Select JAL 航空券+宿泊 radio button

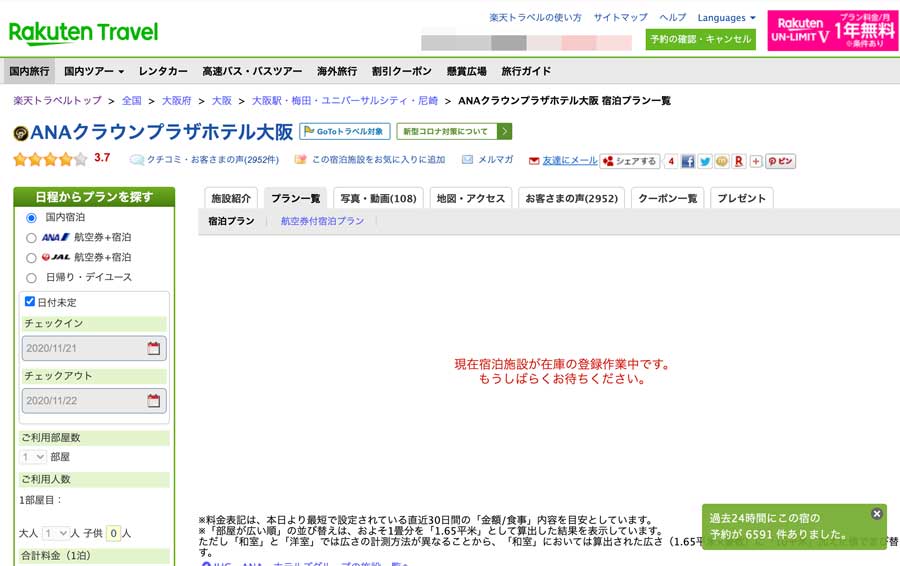32,258
